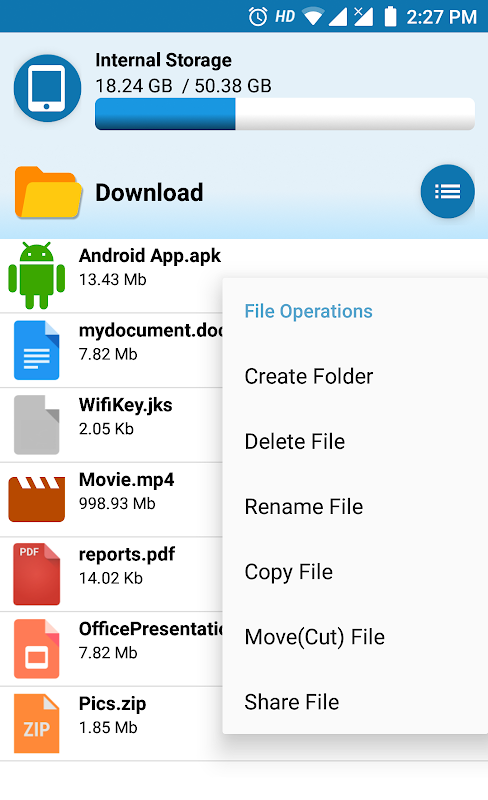The height and width of the screenshot is (800, 488).
Task: Click the 13.43 Mb size label
Action: [x=113, y=280]
